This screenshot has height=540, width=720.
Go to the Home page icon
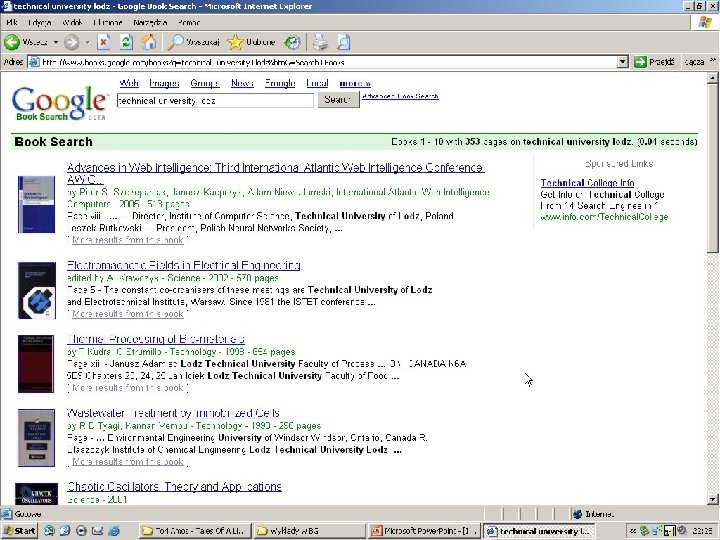tap(148, 42)
